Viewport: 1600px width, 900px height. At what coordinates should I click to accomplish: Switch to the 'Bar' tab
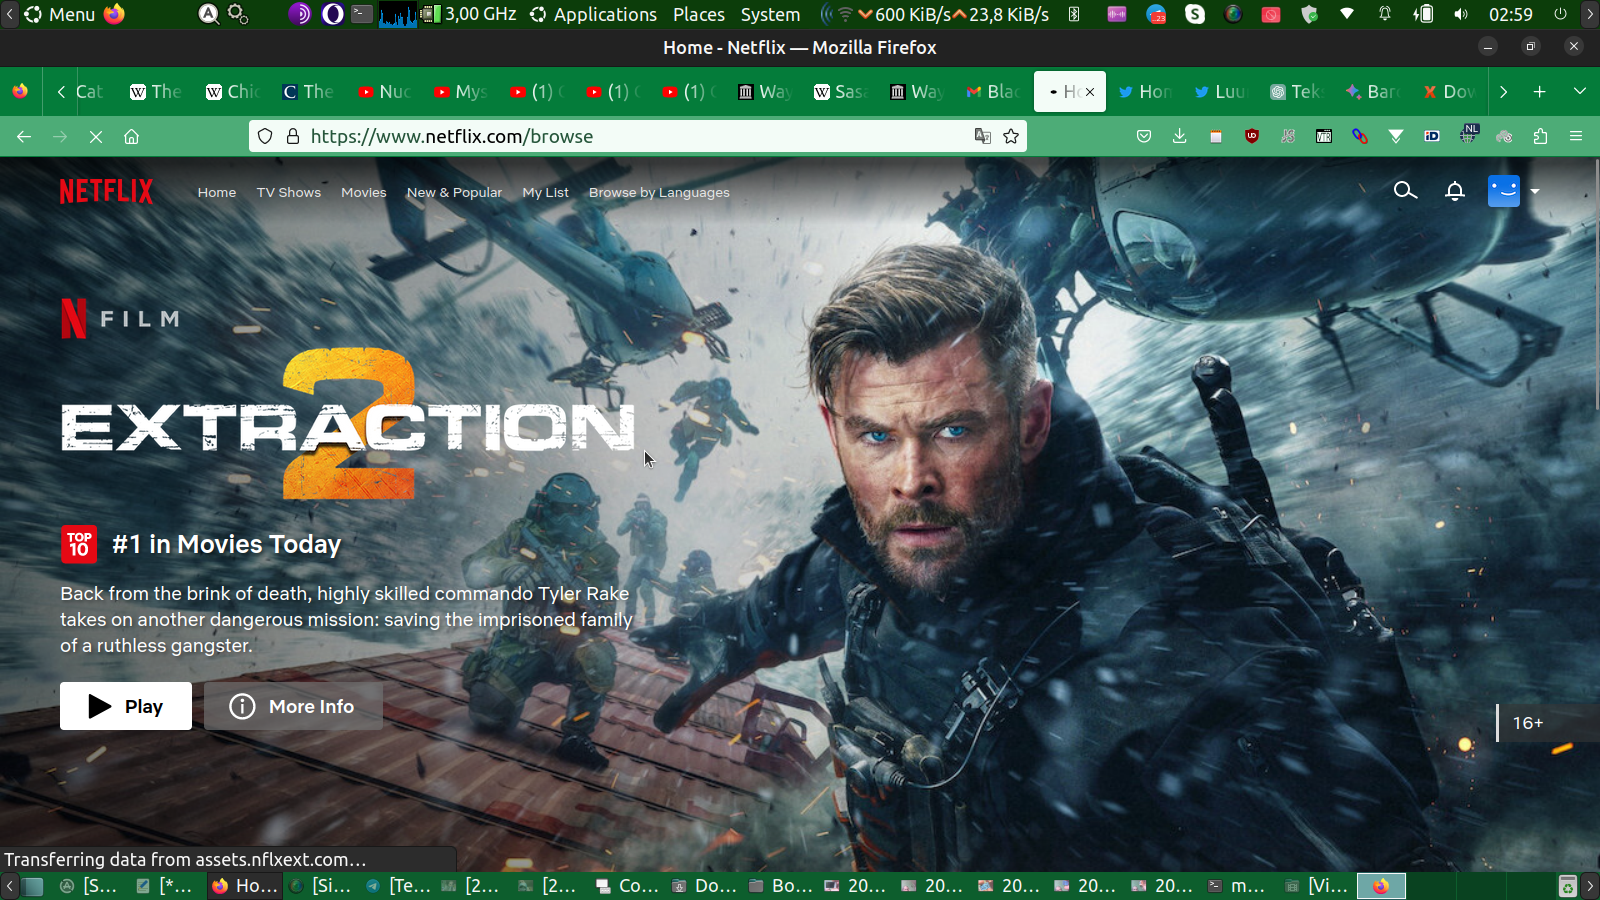click(1373, 92)
